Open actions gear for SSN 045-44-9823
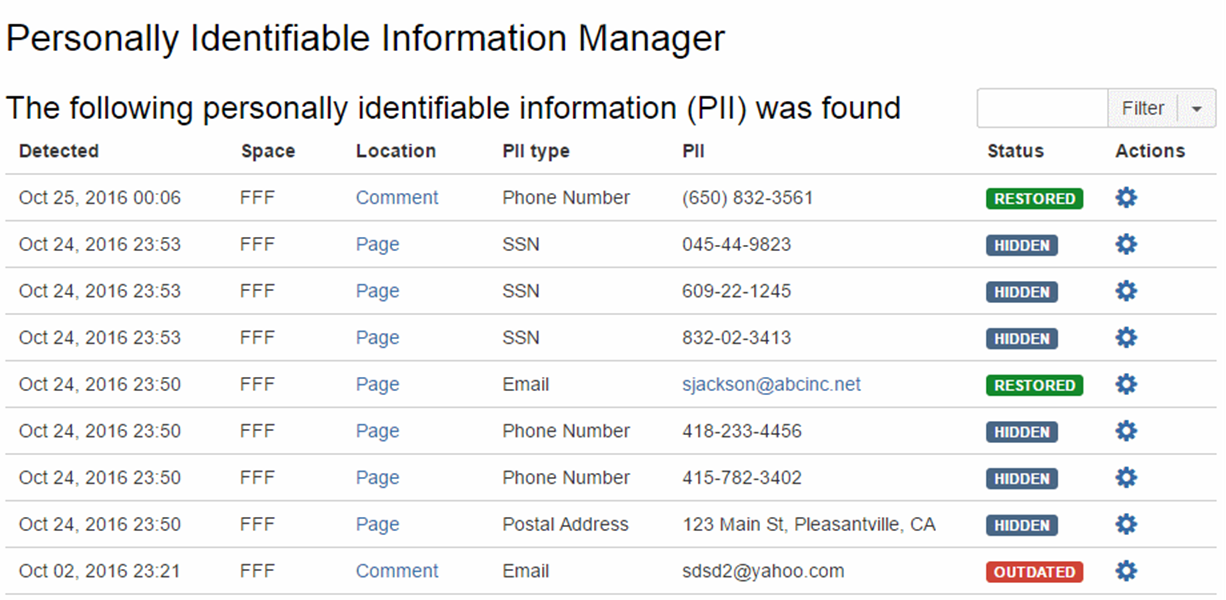 pyautogui.click(x=1126, y=245)
